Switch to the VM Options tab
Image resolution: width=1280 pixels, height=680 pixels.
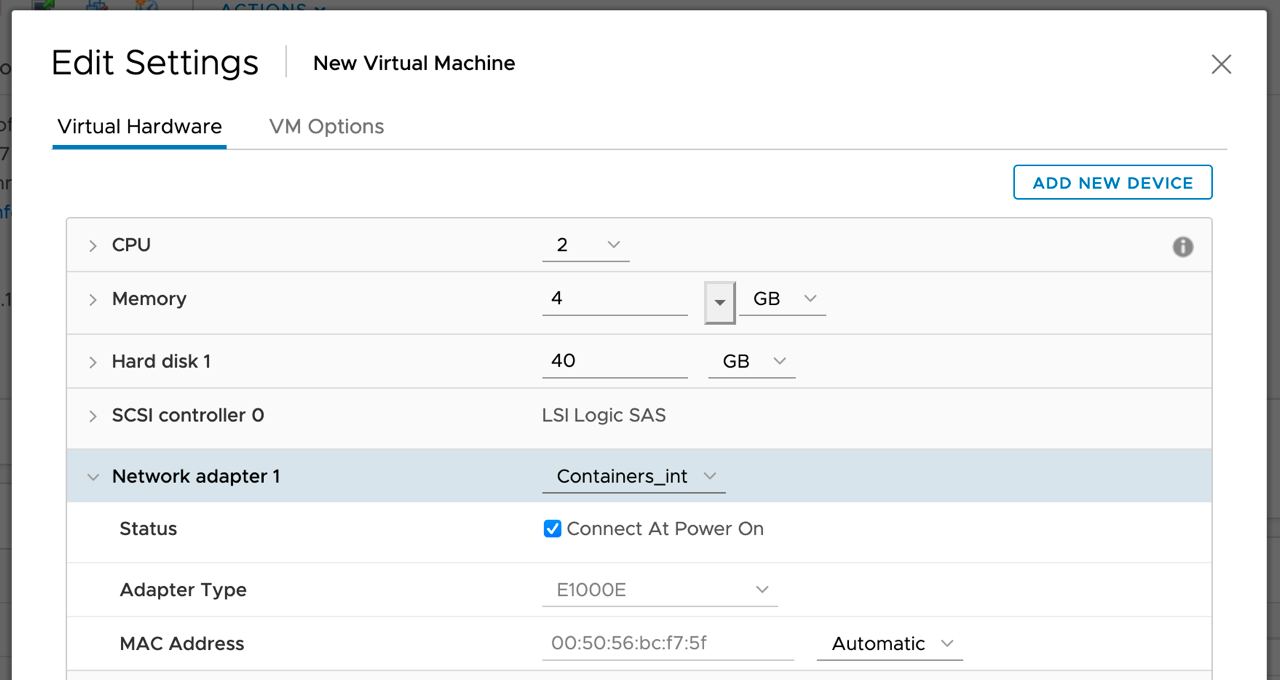click(x=326, y=127)
